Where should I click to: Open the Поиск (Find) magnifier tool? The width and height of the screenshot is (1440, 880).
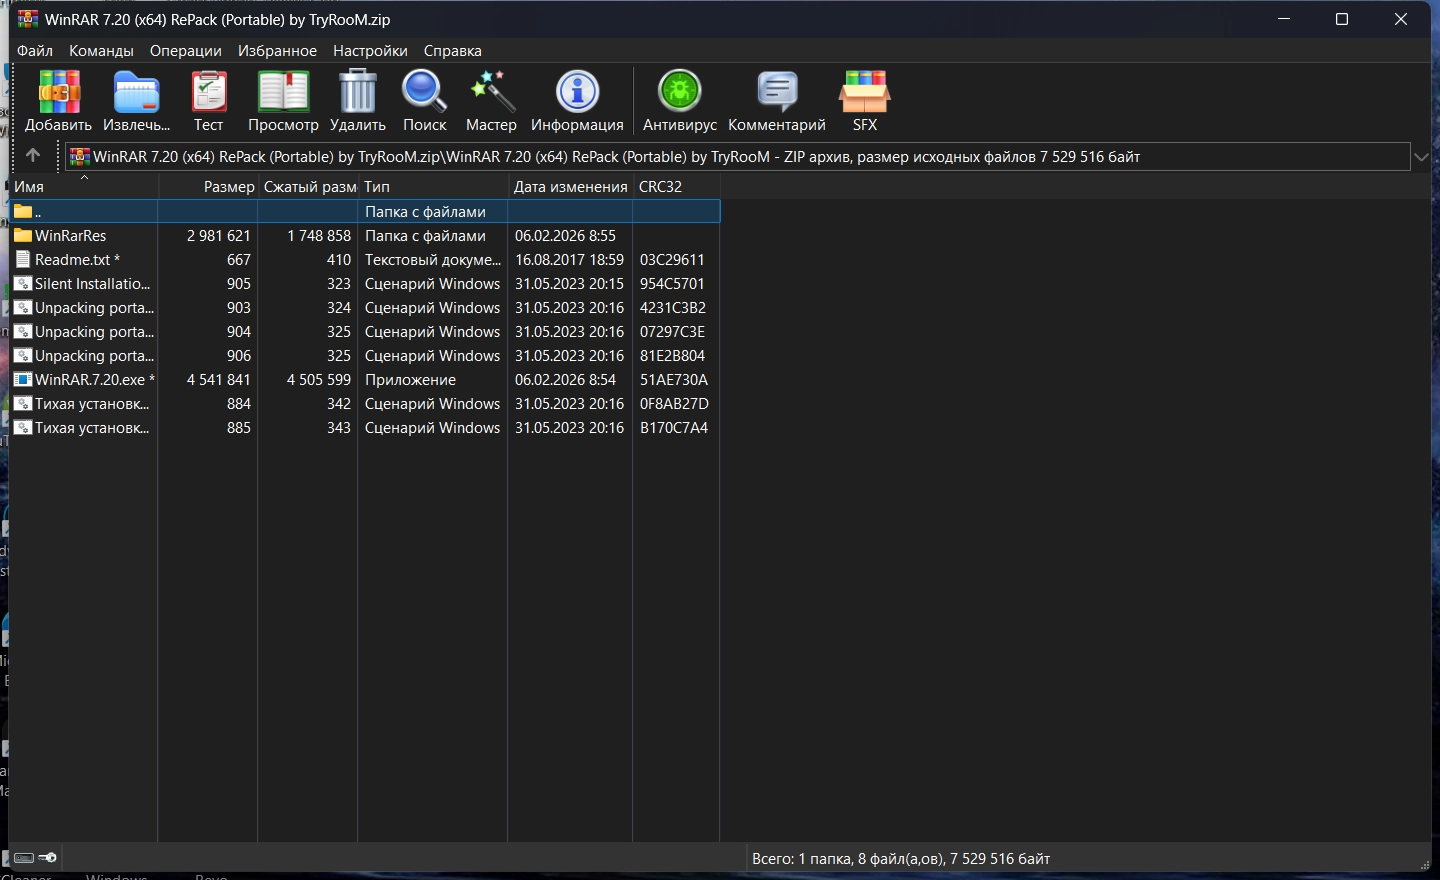[424, 92]
